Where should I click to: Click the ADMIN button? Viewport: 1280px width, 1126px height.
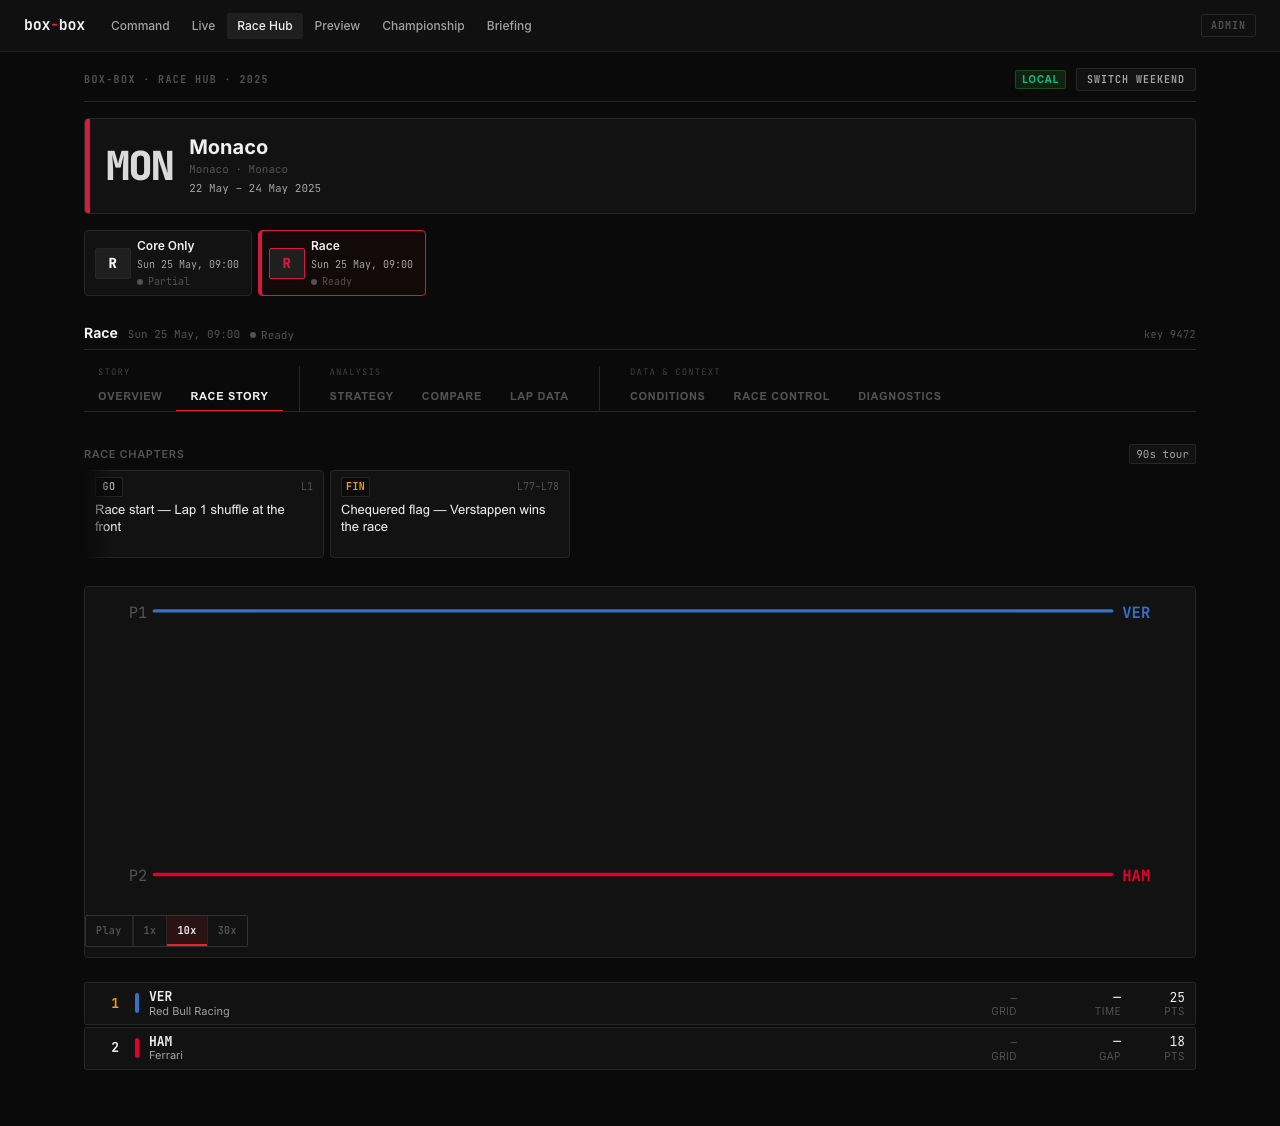pos(1228,26)
